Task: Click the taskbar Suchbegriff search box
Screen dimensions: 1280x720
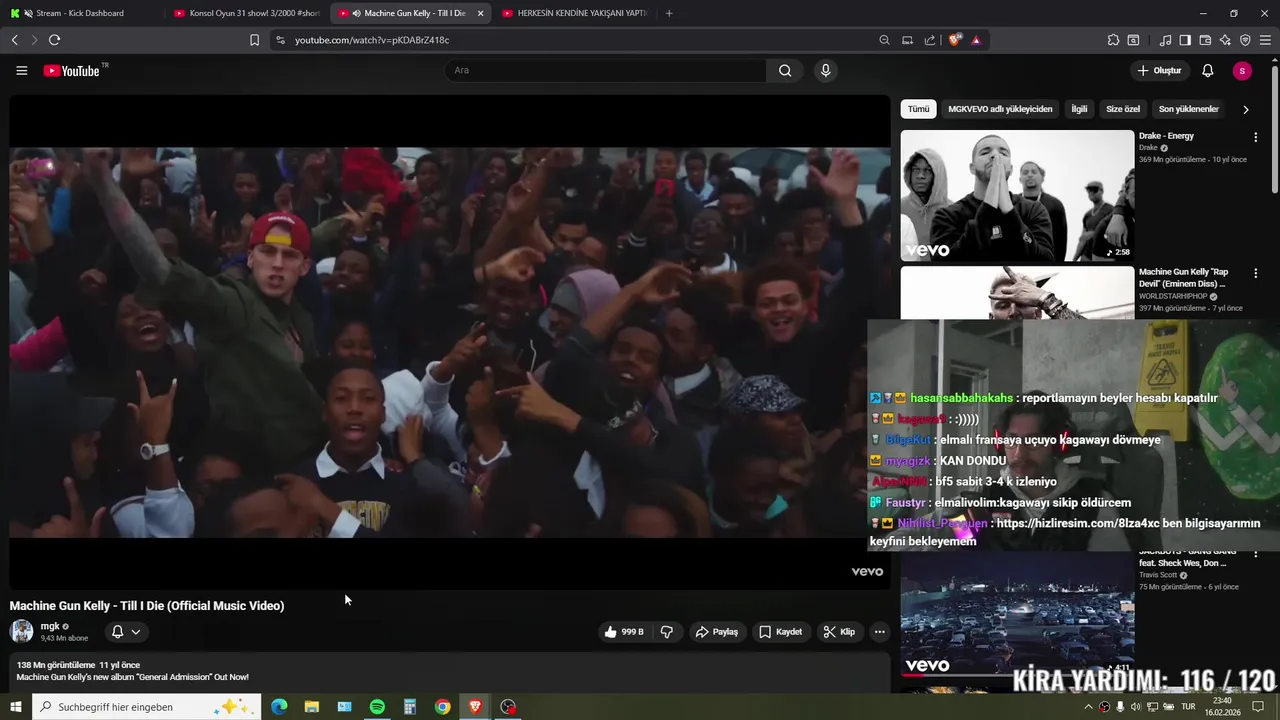Action: click(x=147, y=707)
